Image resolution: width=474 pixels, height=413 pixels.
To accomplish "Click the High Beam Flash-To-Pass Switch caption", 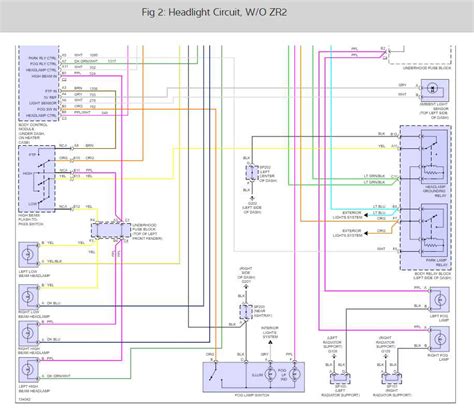I will pyautogui.click(x=31, y=220).
